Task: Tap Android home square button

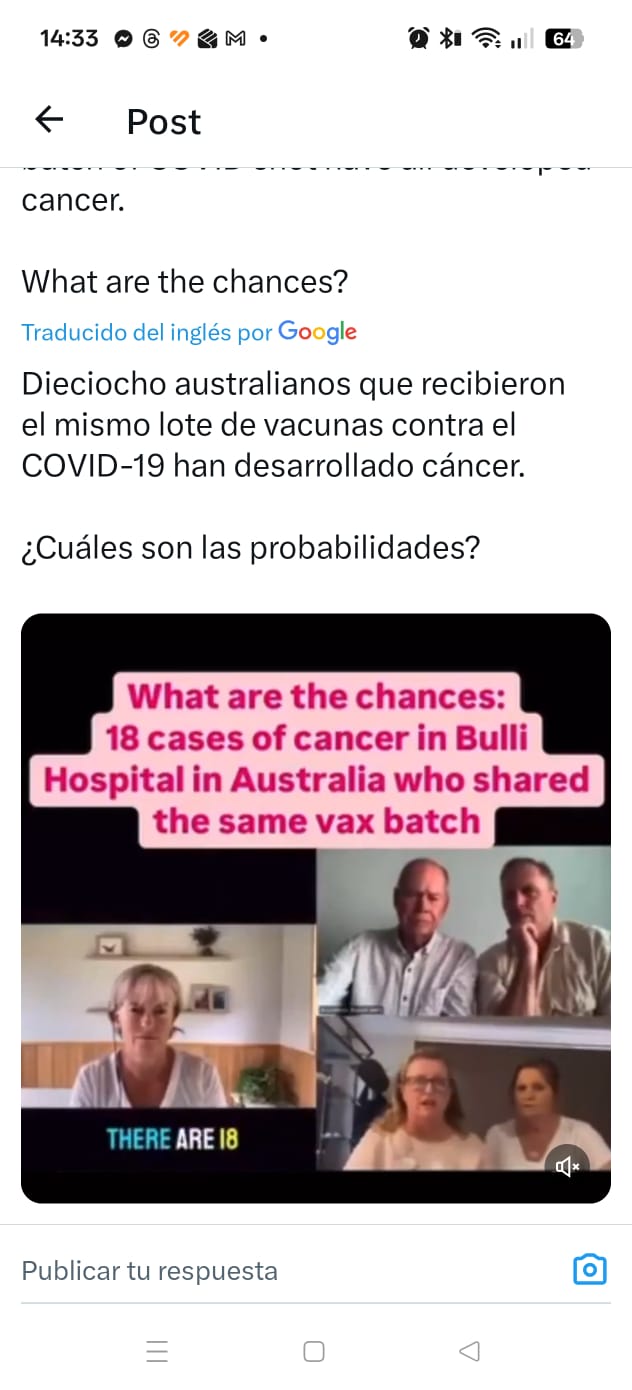Action: [314, 1351]
